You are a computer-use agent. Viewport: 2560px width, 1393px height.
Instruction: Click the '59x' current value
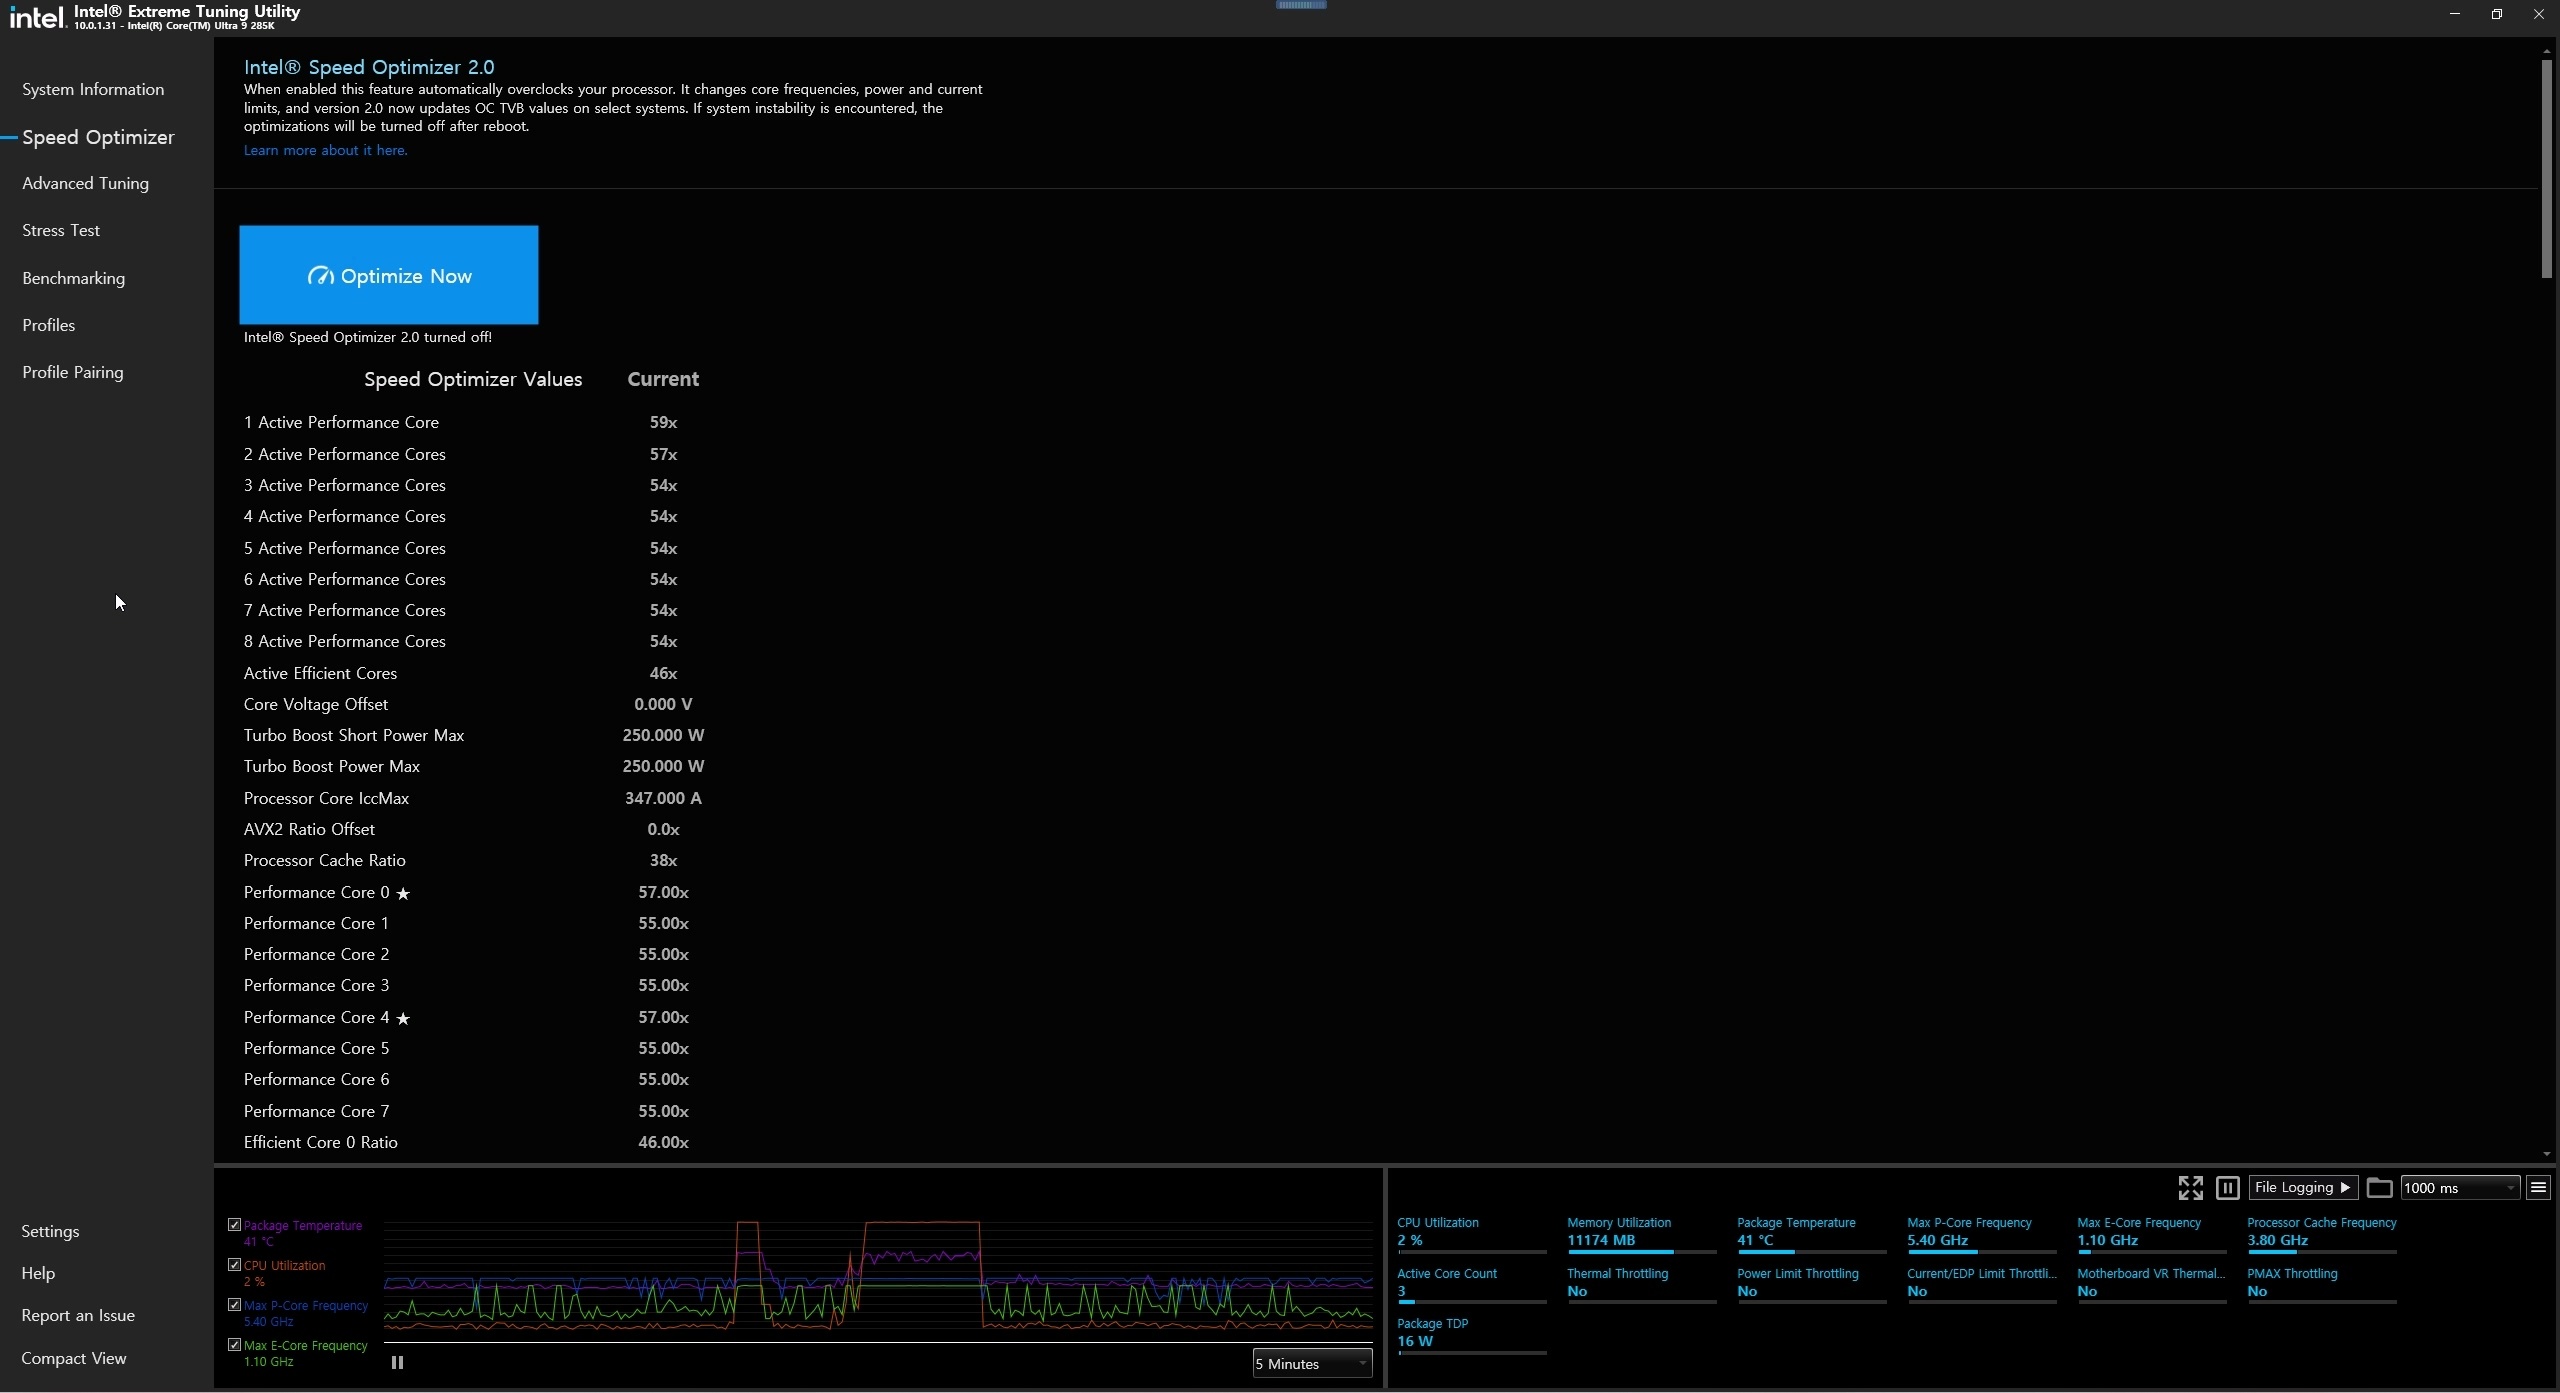point(663,422)
